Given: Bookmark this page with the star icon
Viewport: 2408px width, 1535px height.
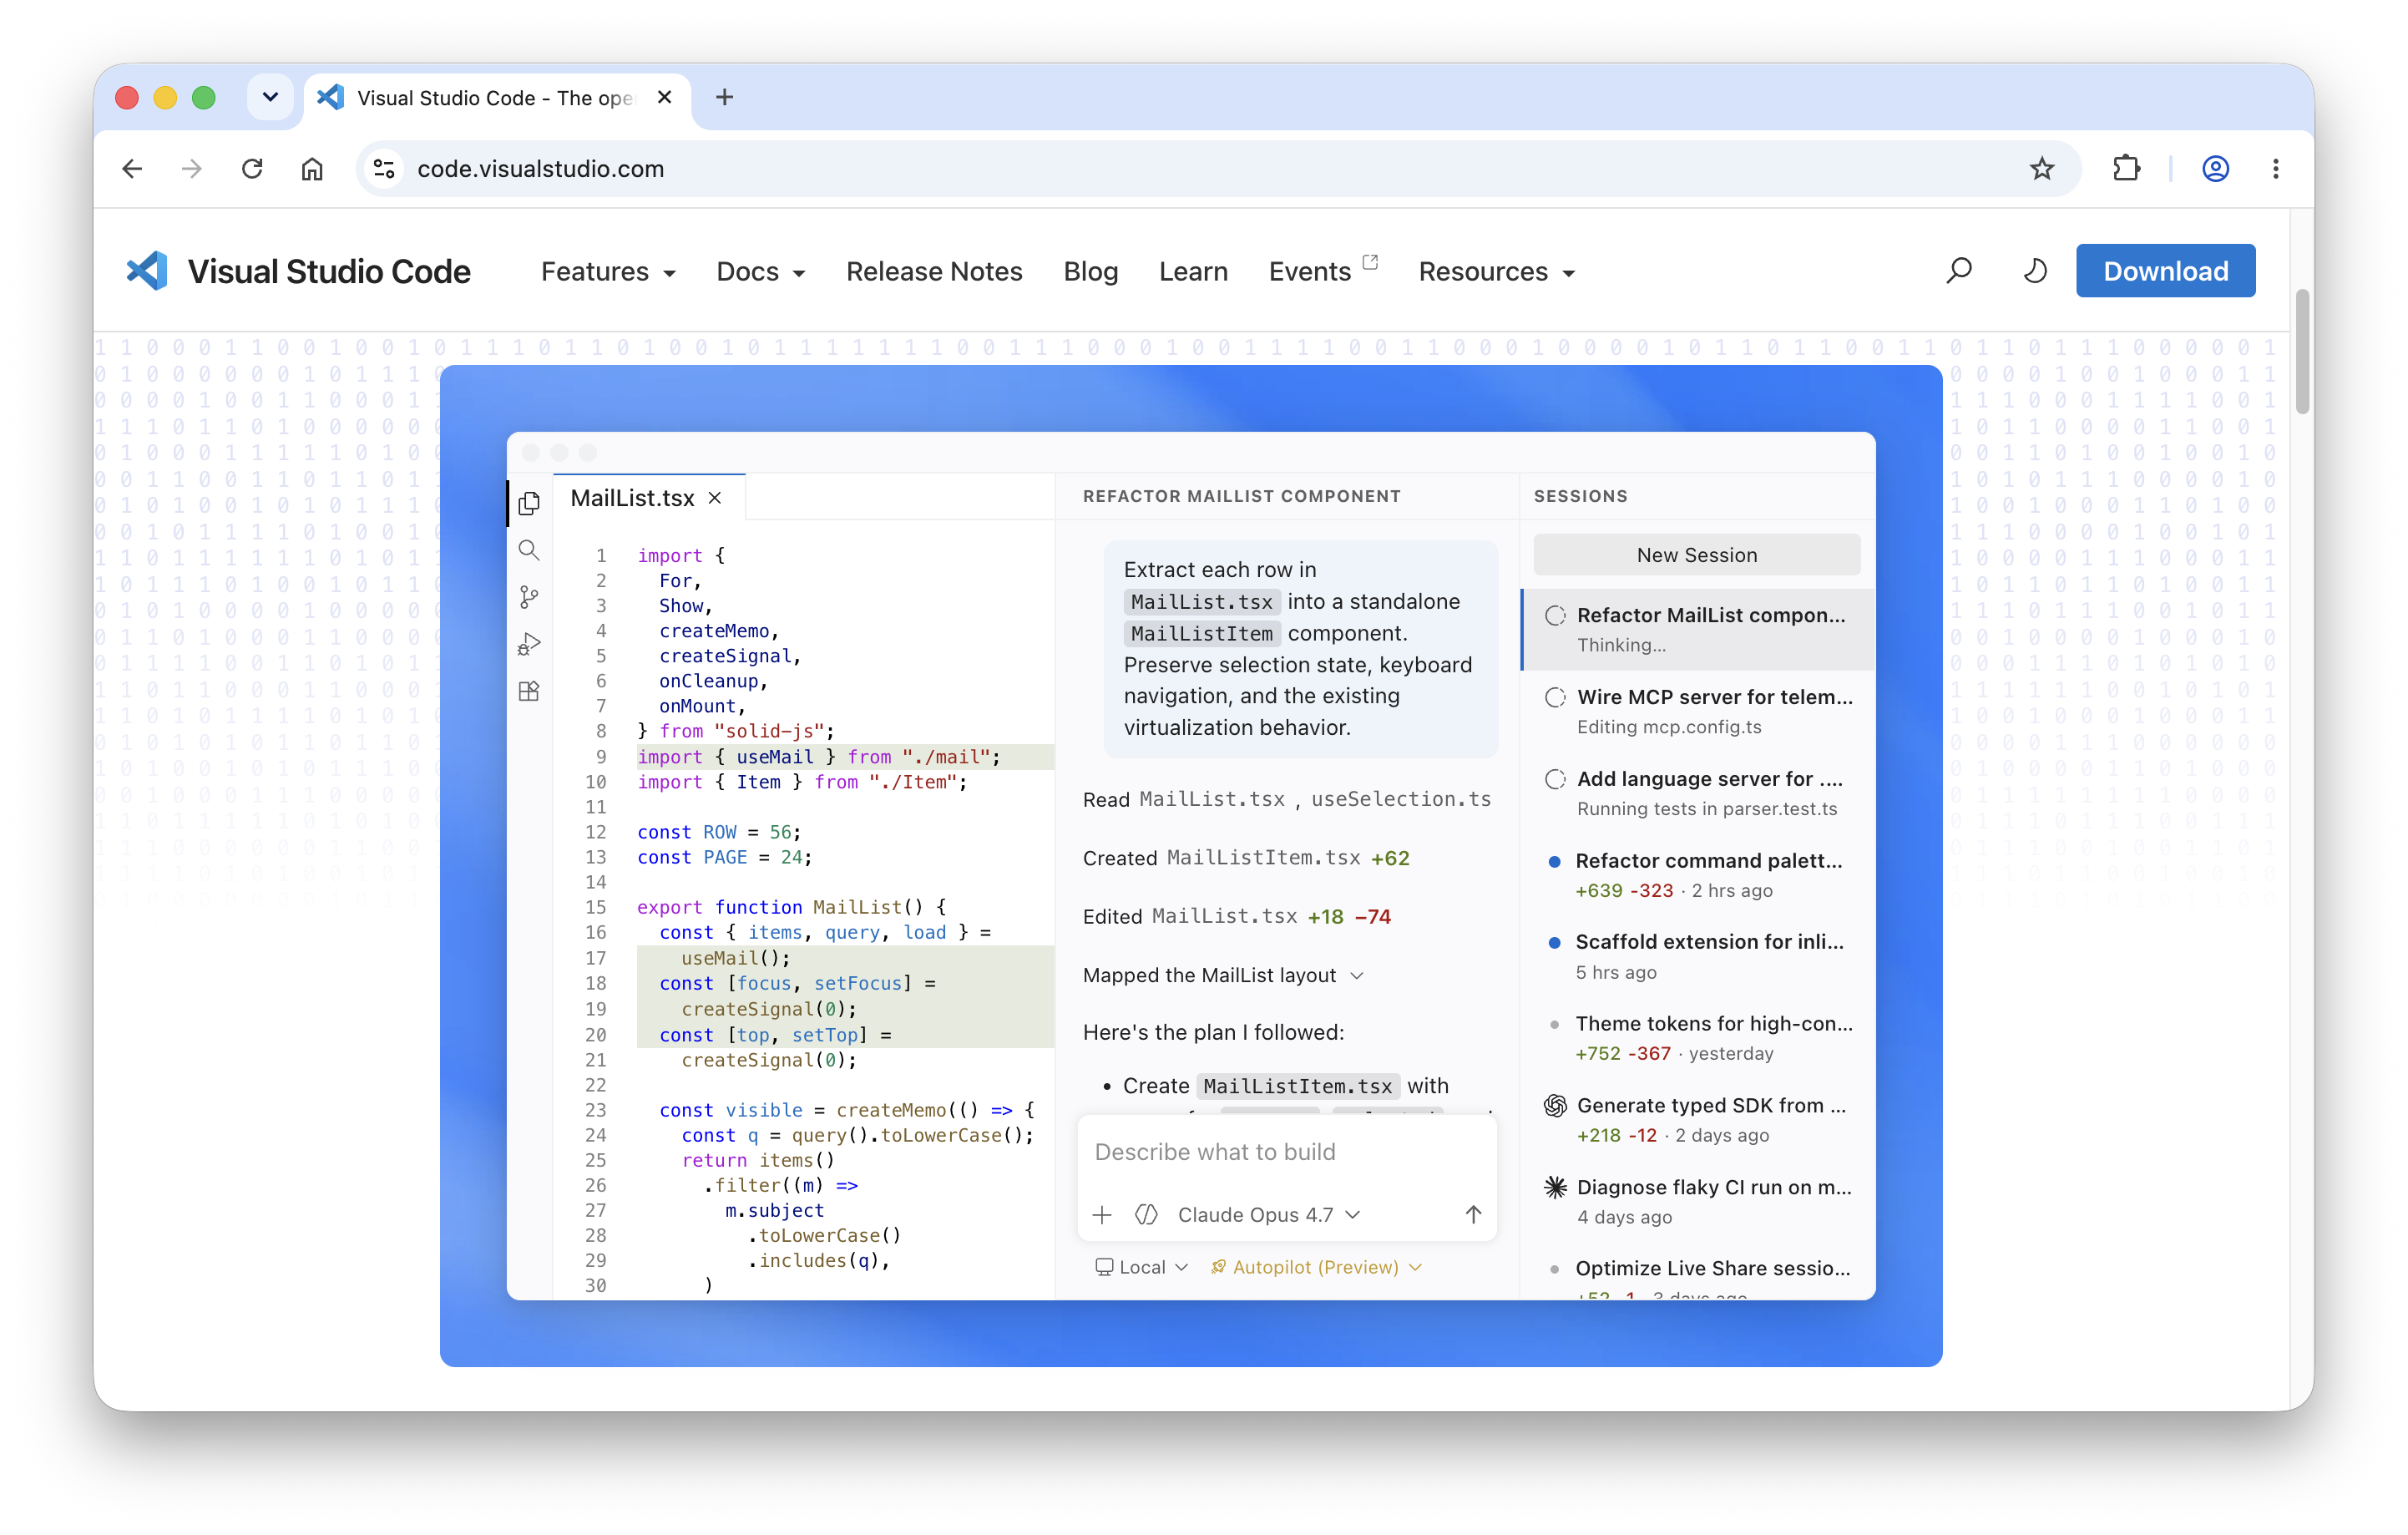Looking at the screenshot, I should [x=2042, y=168].
